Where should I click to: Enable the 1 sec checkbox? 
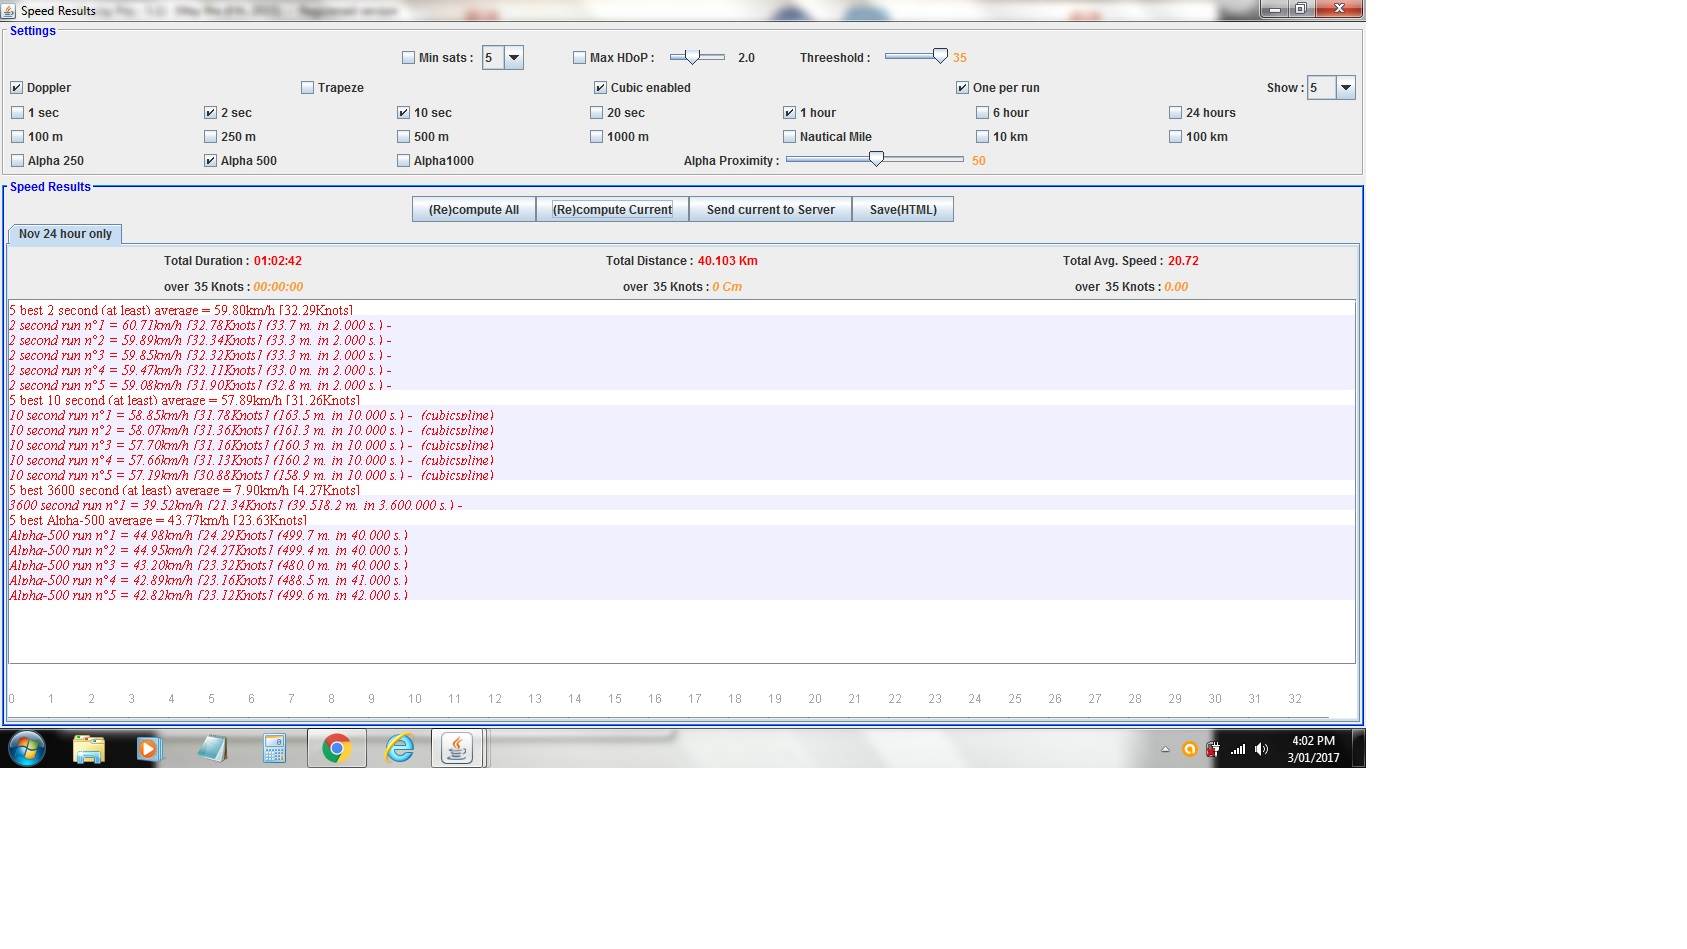(x=18, y=113)
